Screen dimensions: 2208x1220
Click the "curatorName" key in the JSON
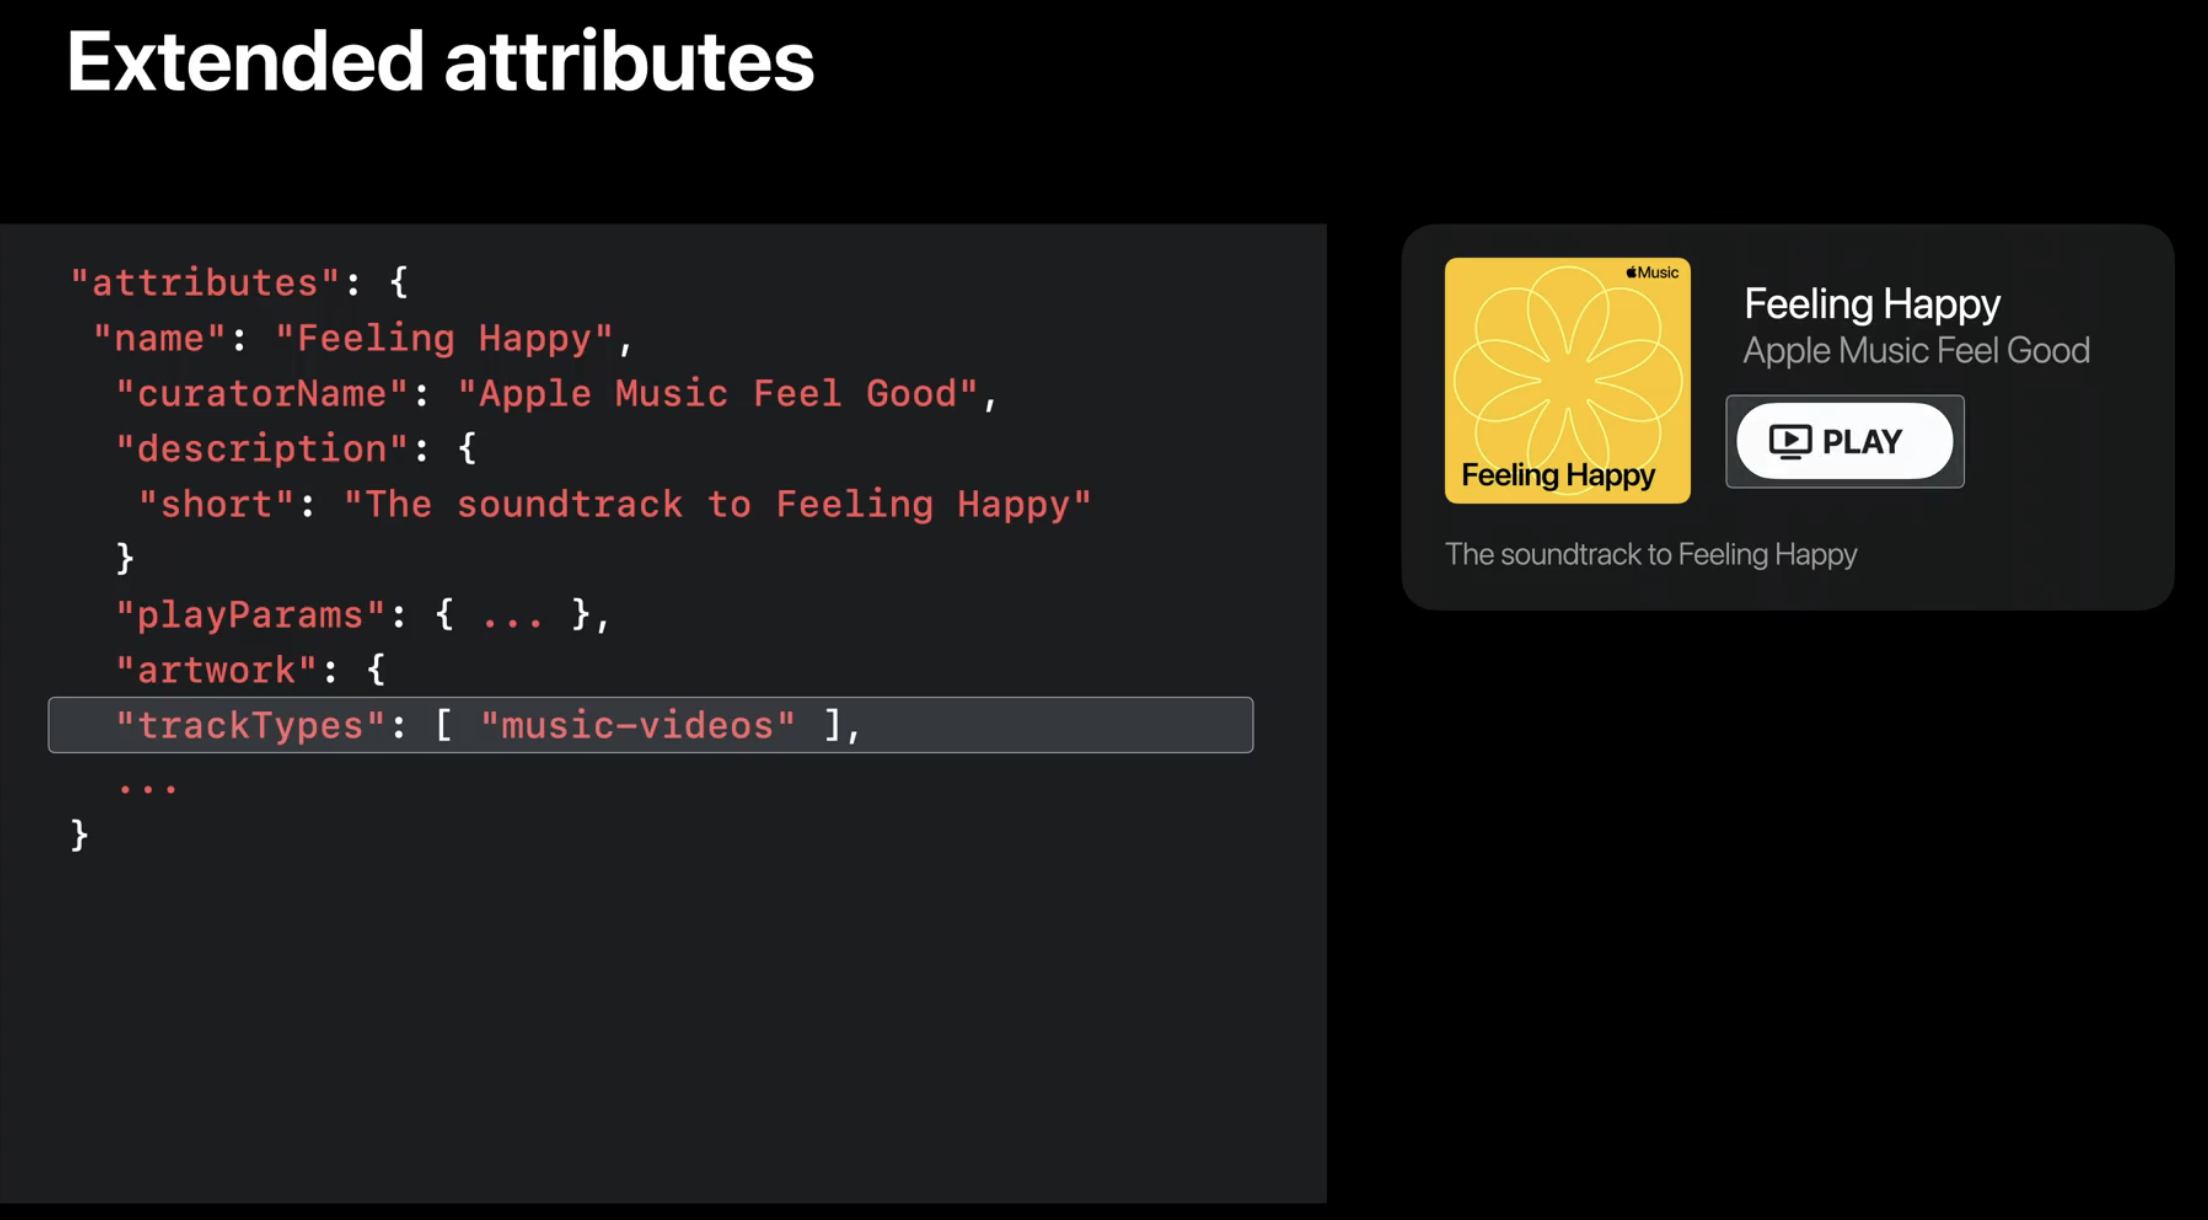point(262,394)
